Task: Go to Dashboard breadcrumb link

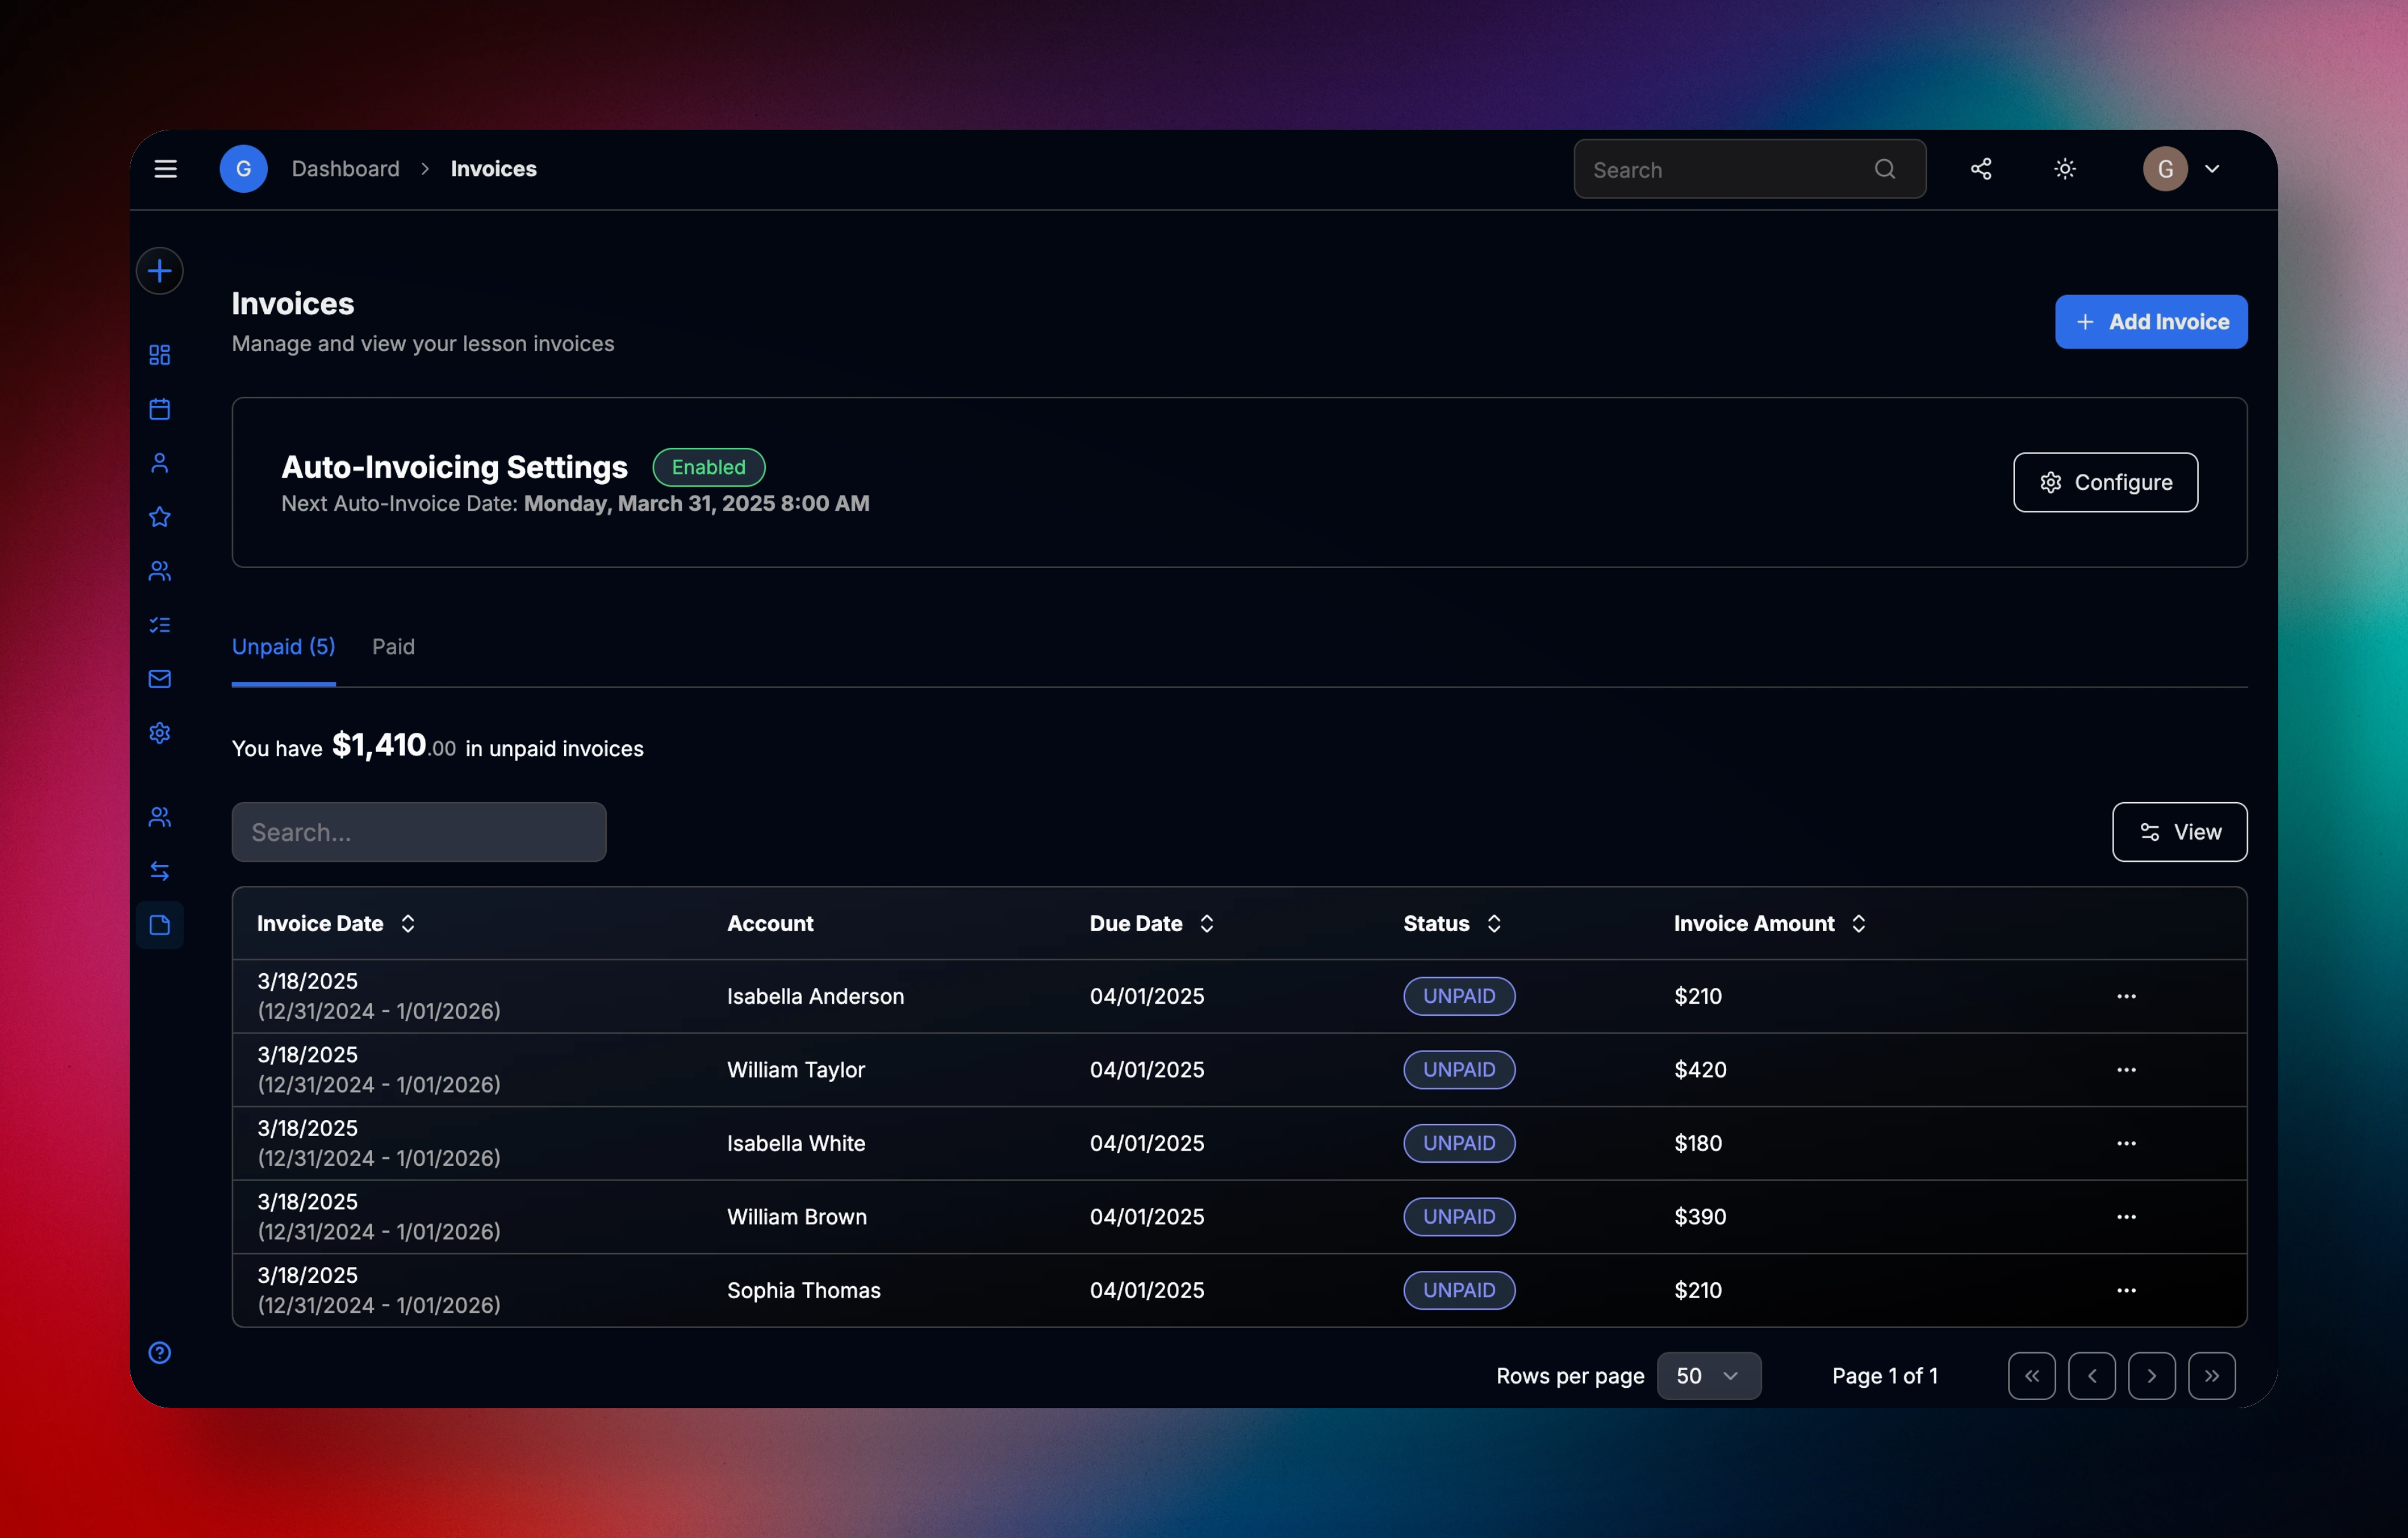Action: 346,169
